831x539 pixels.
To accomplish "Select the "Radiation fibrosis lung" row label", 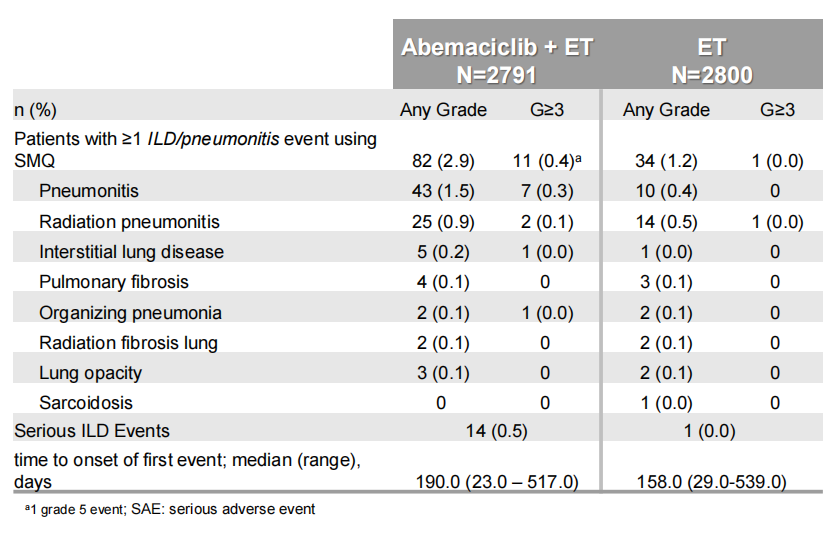I will 126,343.
